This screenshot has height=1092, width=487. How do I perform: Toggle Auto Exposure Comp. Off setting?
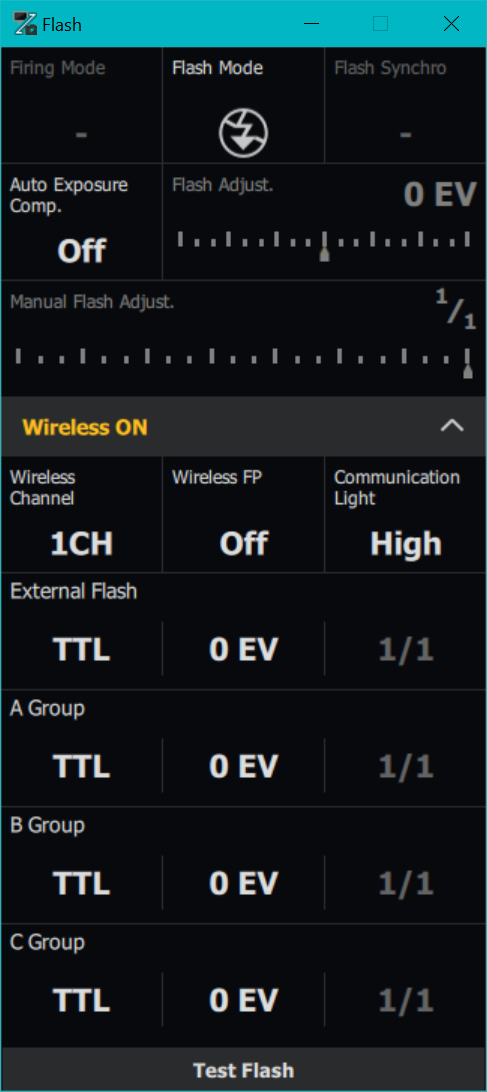point(82,251)
